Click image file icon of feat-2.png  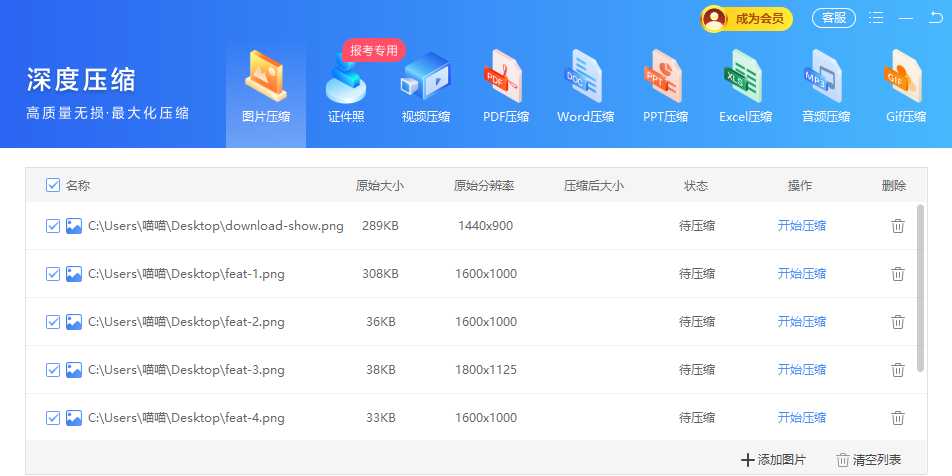[x=74, y=322]
